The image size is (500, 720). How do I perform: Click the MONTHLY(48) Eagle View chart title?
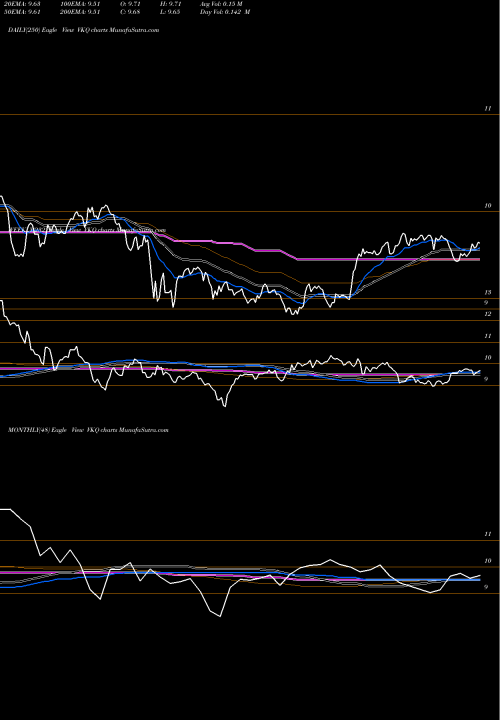(88, 430)
